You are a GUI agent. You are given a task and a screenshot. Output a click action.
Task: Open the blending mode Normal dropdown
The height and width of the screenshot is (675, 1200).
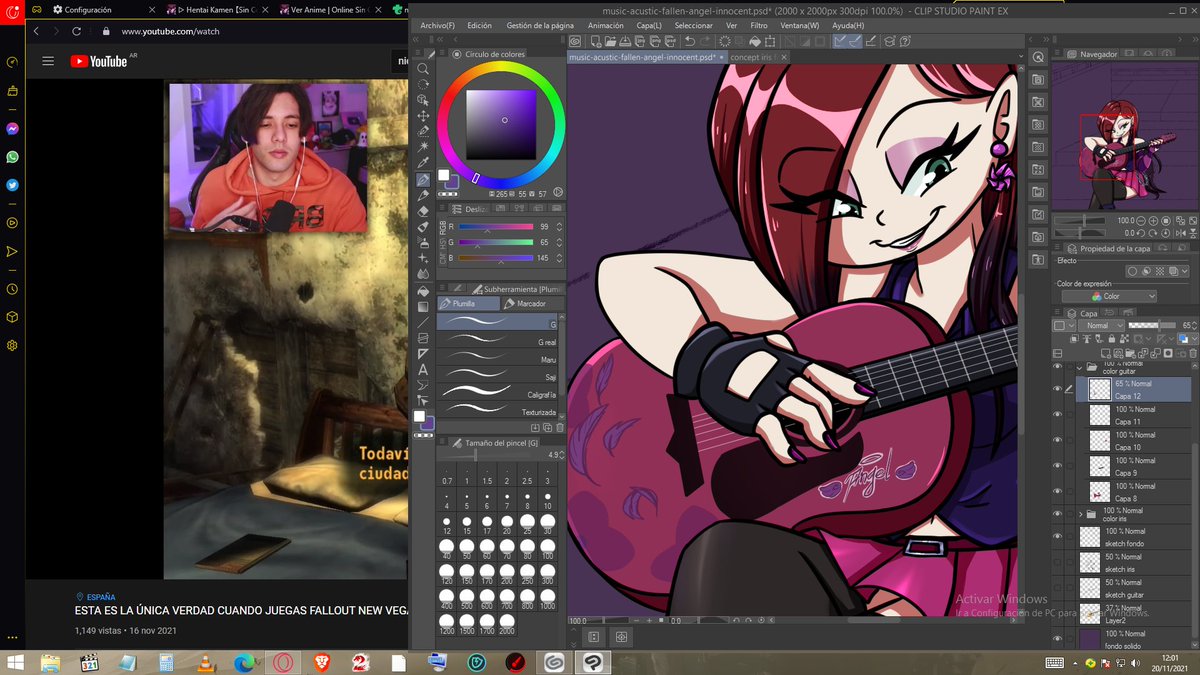click(x=1101, y=326)
